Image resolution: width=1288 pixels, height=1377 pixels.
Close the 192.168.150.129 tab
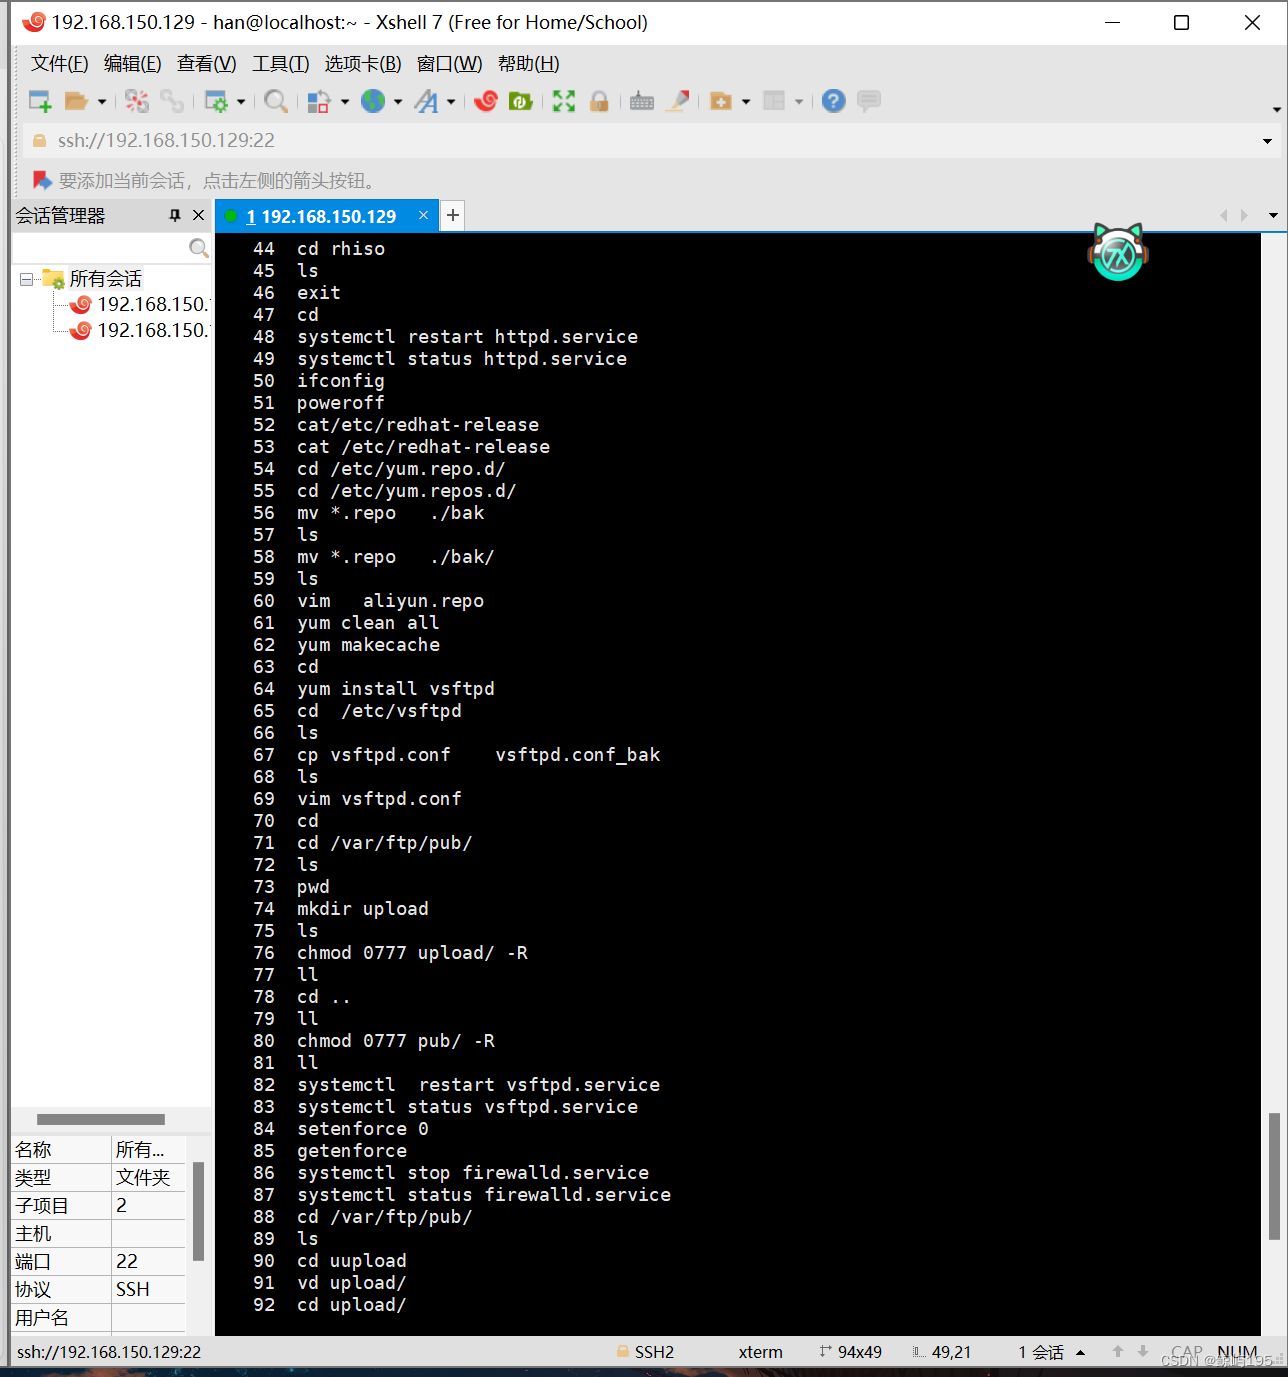point(423,215)
